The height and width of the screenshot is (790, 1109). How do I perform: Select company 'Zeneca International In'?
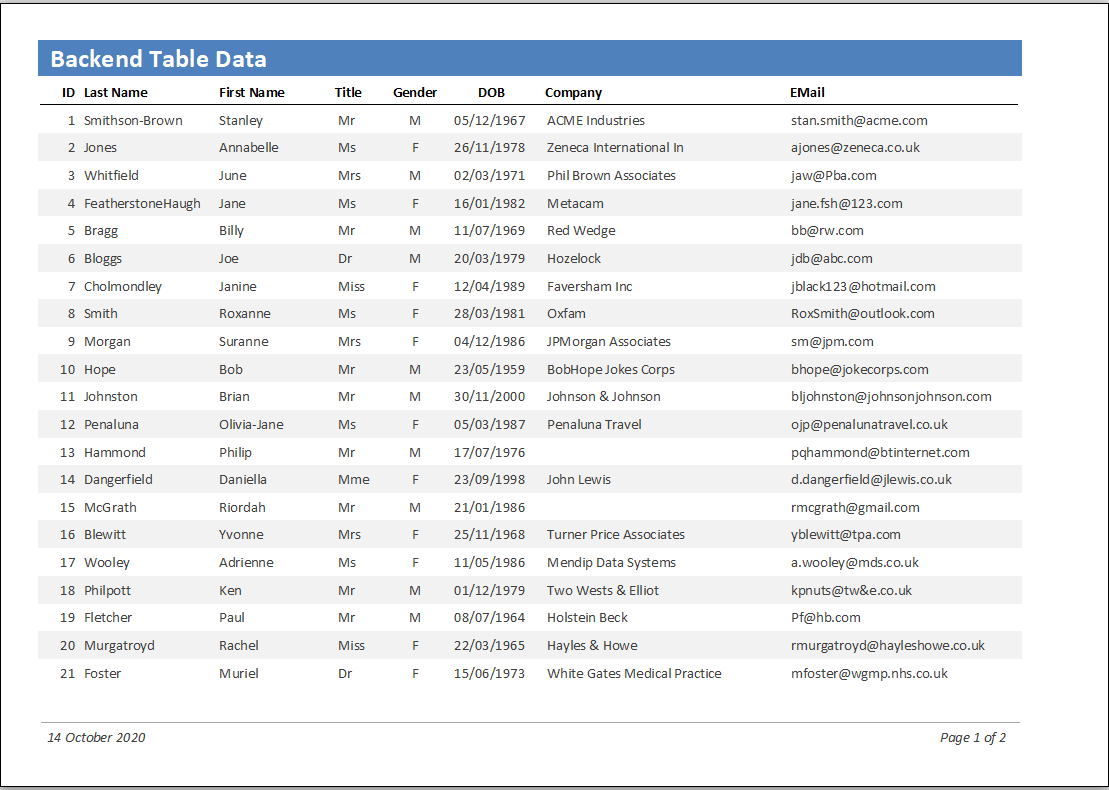pos(615,148)
